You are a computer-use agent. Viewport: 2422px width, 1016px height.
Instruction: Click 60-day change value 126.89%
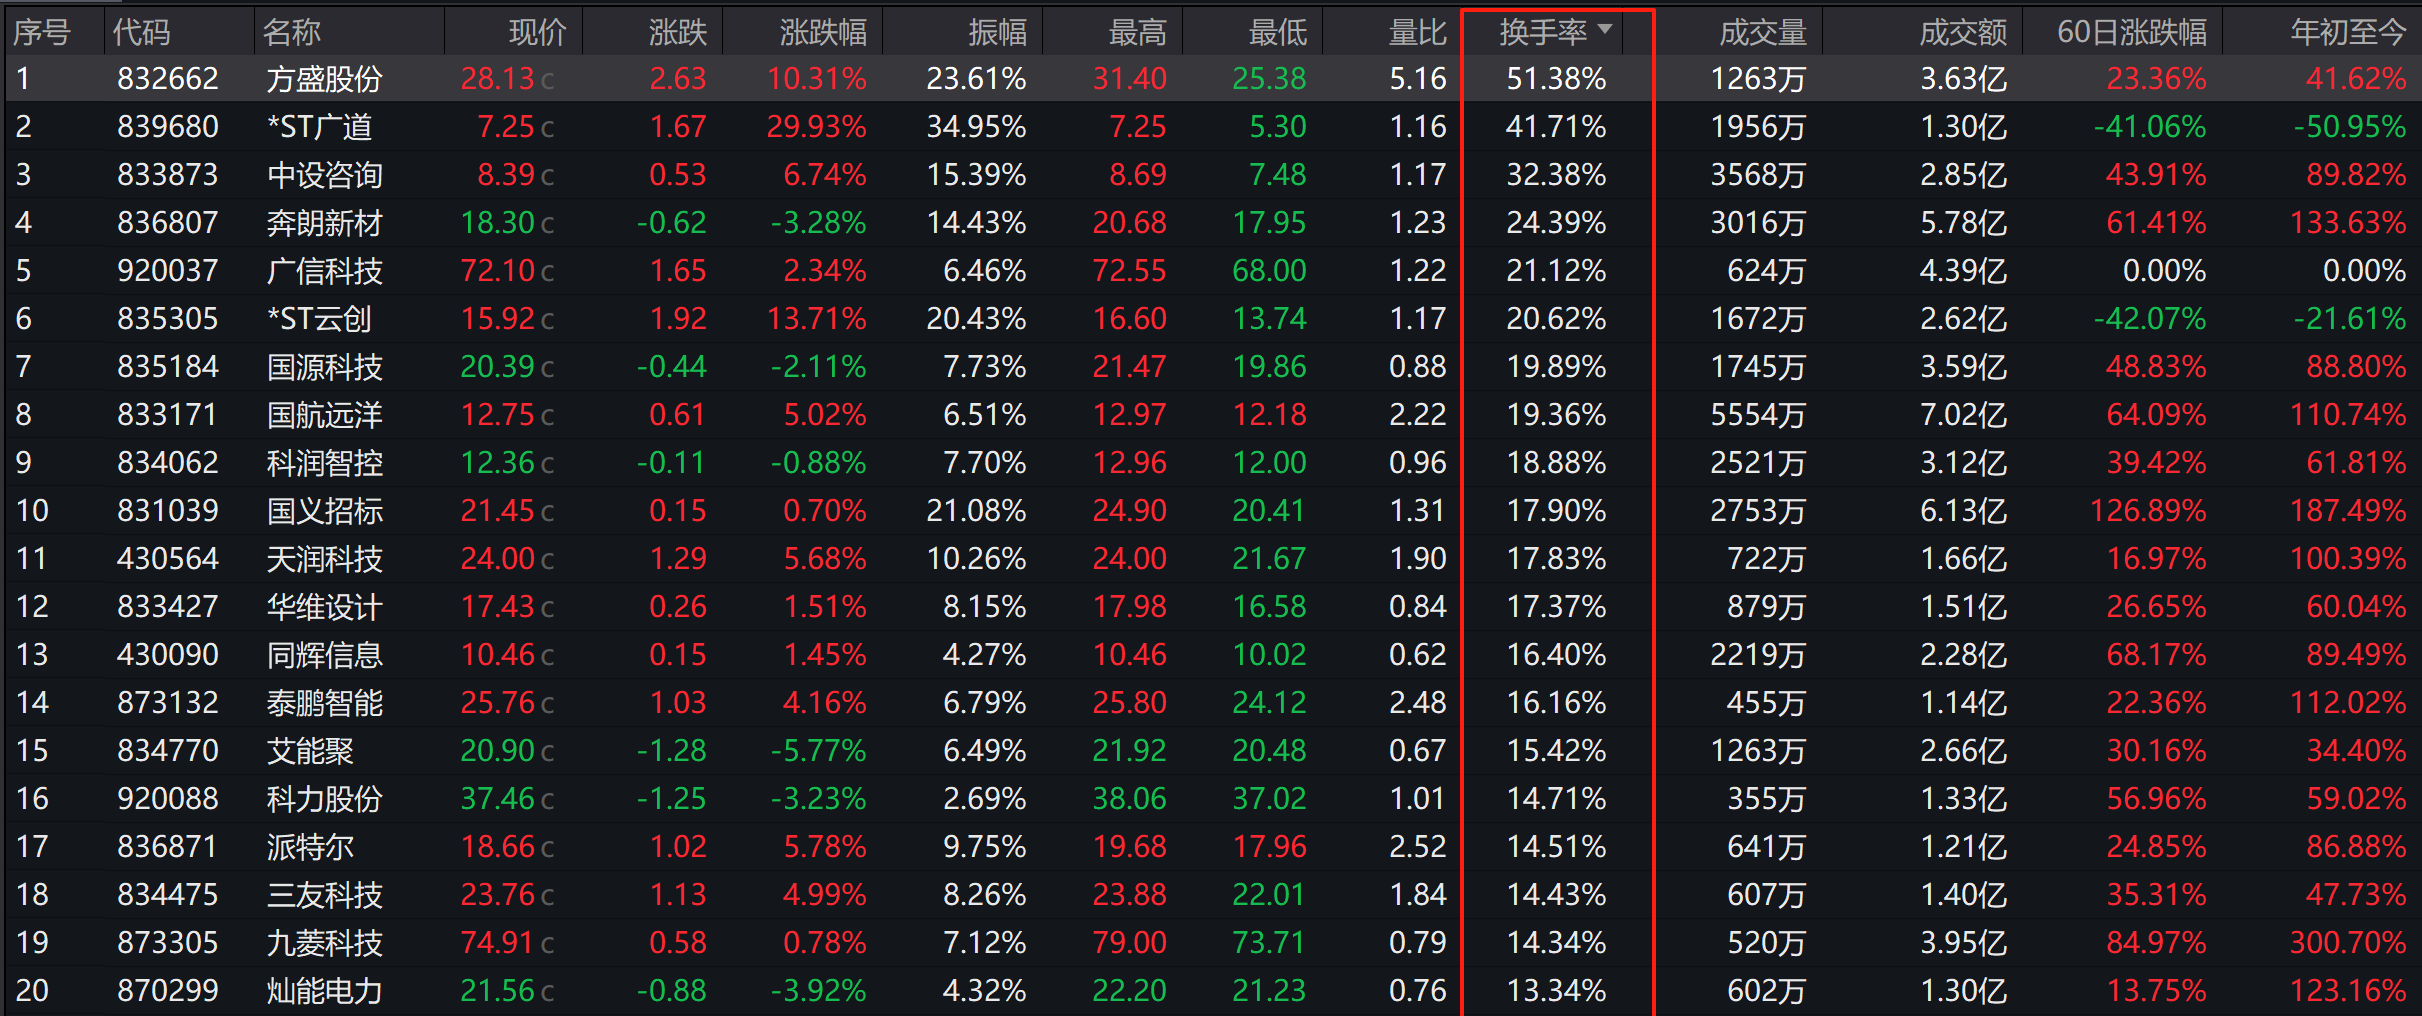pyautogui.click(x=2148, y=511)
